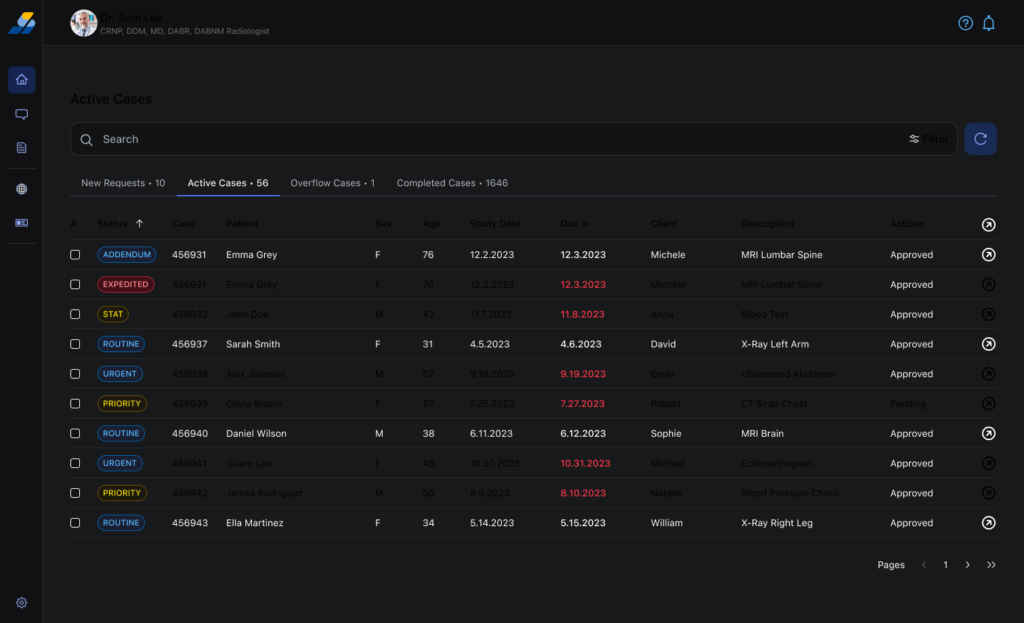Image resolution: width=1024 pixels, height=623 pixels.
Task: Click the refresh cases button
Action: pyautogui.click(x=980, y=139)
